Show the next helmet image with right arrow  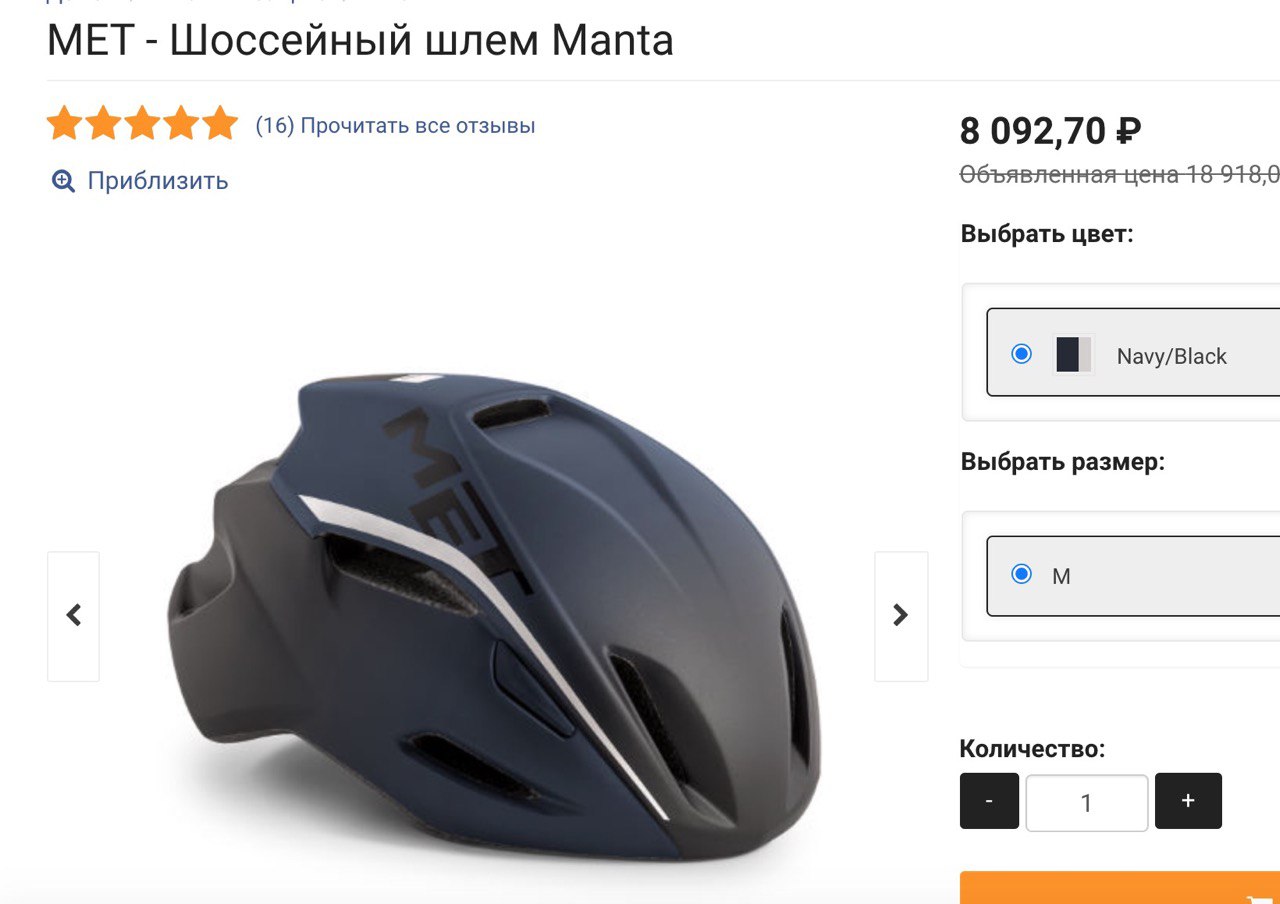(x=901, y=616)
